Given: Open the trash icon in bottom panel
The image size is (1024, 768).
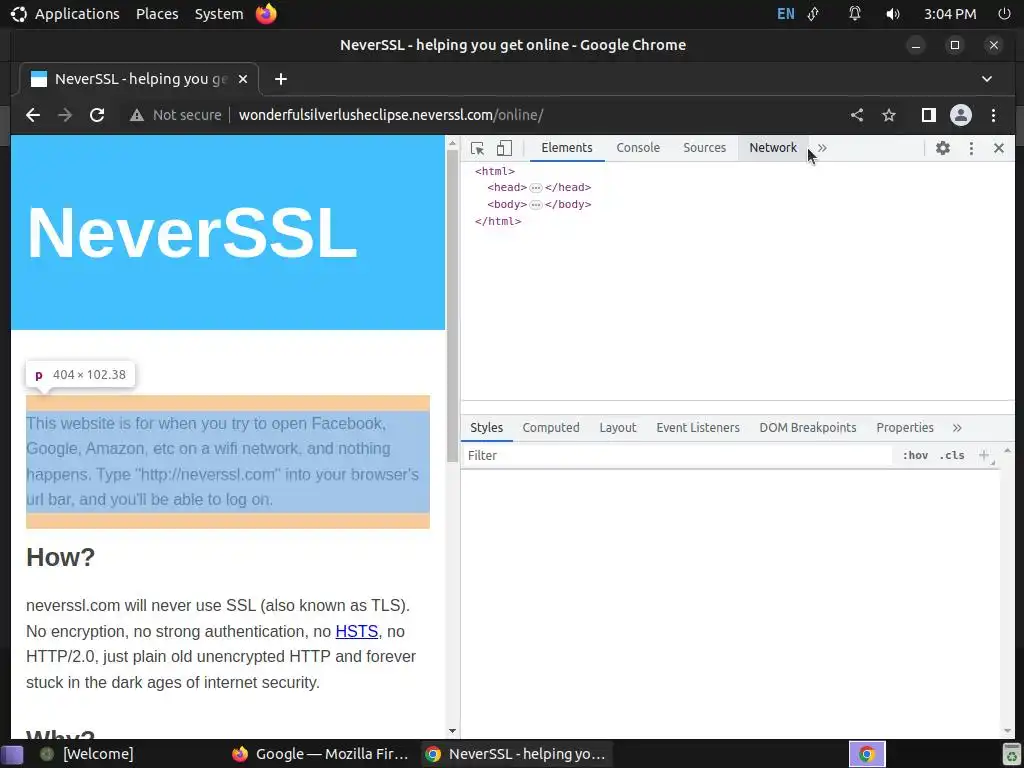Looking at the screenshot, I should click(x=1012, y=755).
